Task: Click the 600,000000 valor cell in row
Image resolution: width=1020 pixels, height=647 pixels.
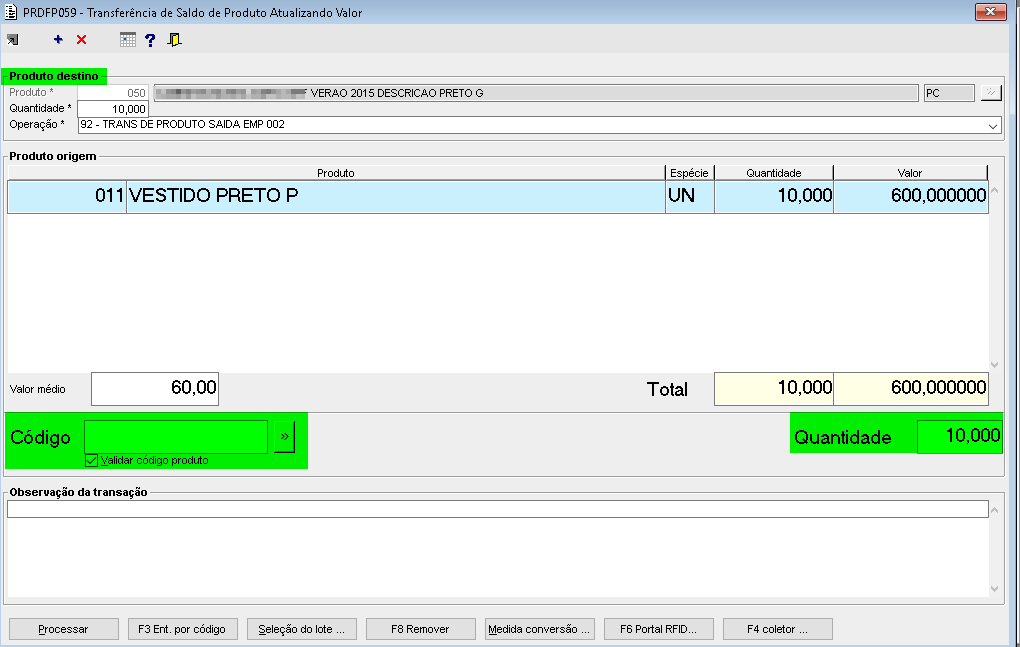Action: coord(911,196)
